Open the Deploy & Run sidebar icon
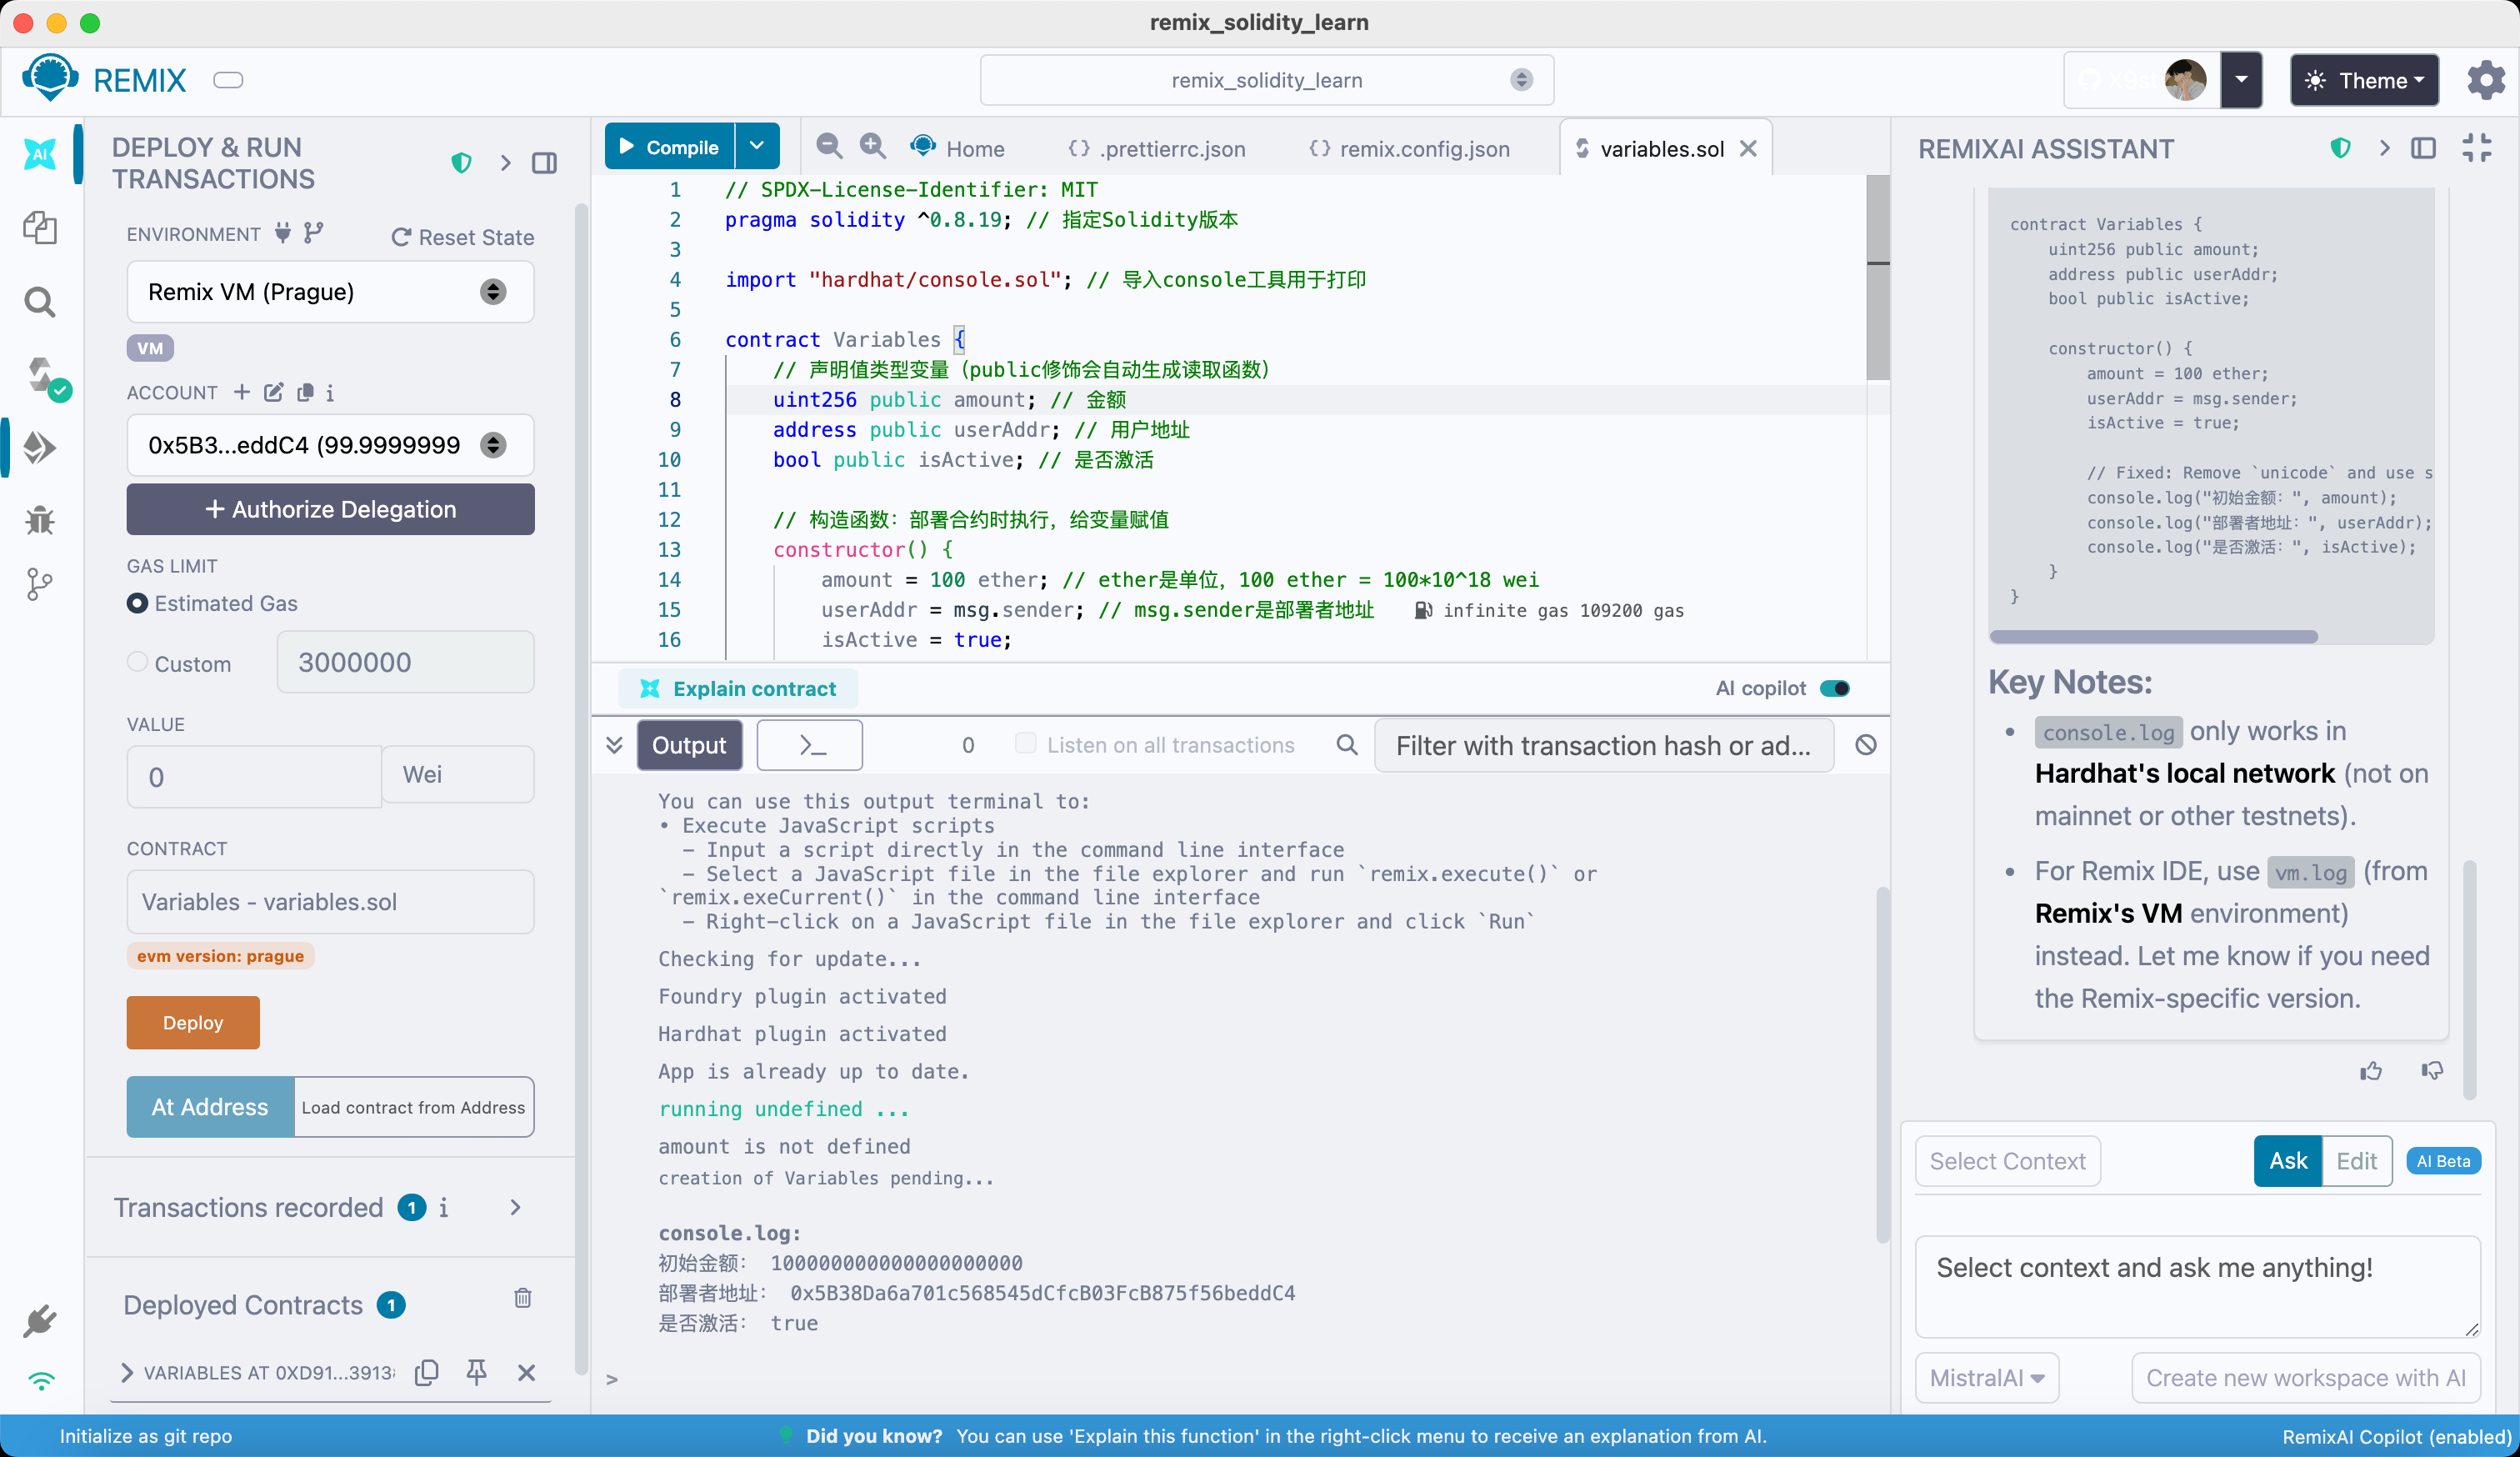This screenshot has width=2520, height=1457. coord(40,447)
